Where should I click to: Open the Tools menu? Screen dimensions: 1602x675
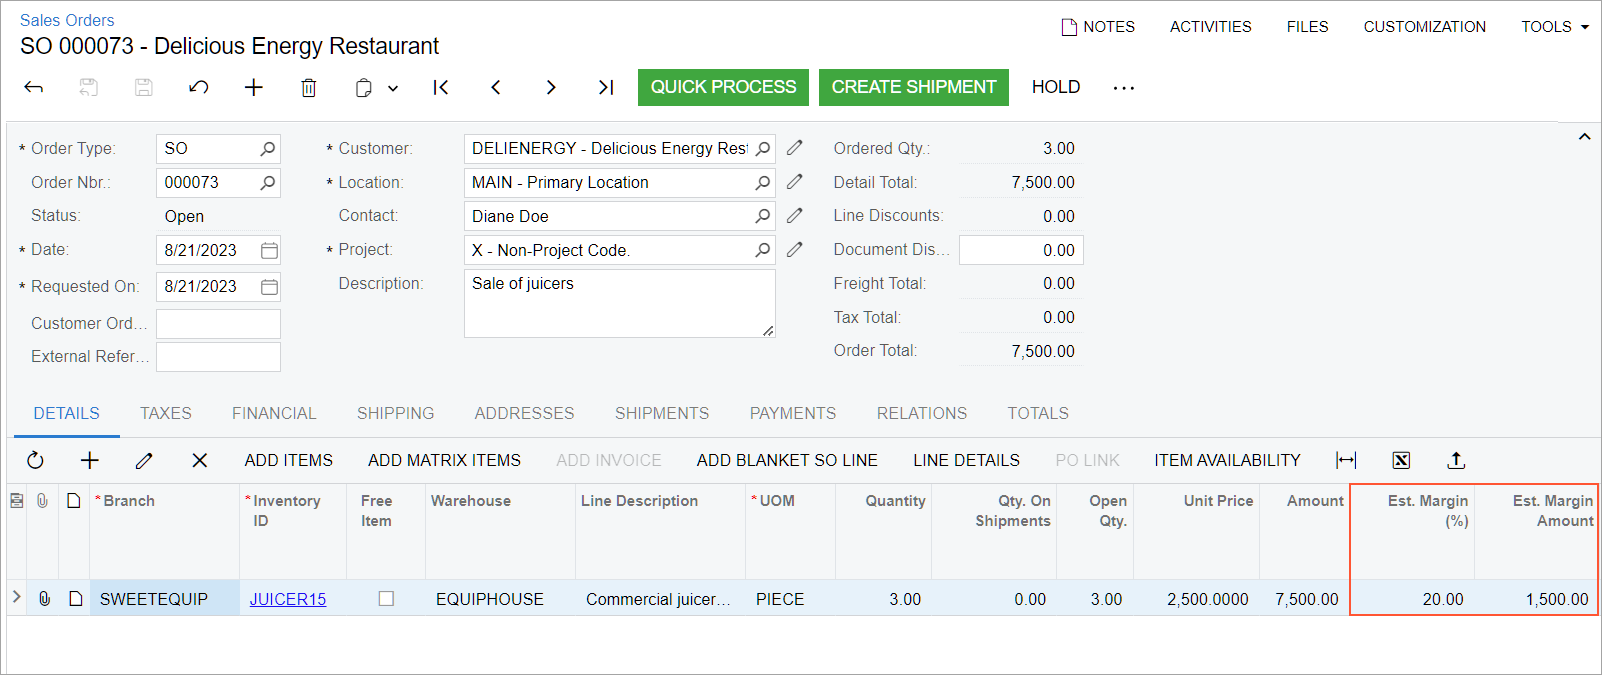[x=1555, y=27]
